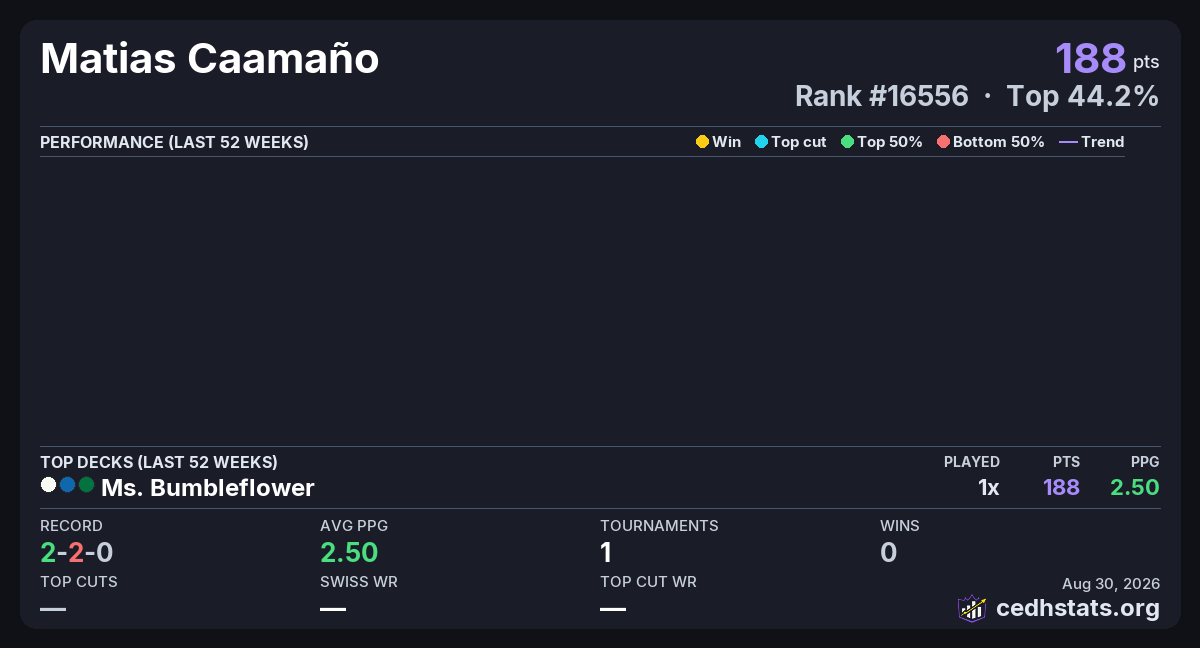The width and height of the screenshot is (1200, 648).
Task: Click the Rank #16556 text
Action: pyautogui.click(x=882, y=96)
